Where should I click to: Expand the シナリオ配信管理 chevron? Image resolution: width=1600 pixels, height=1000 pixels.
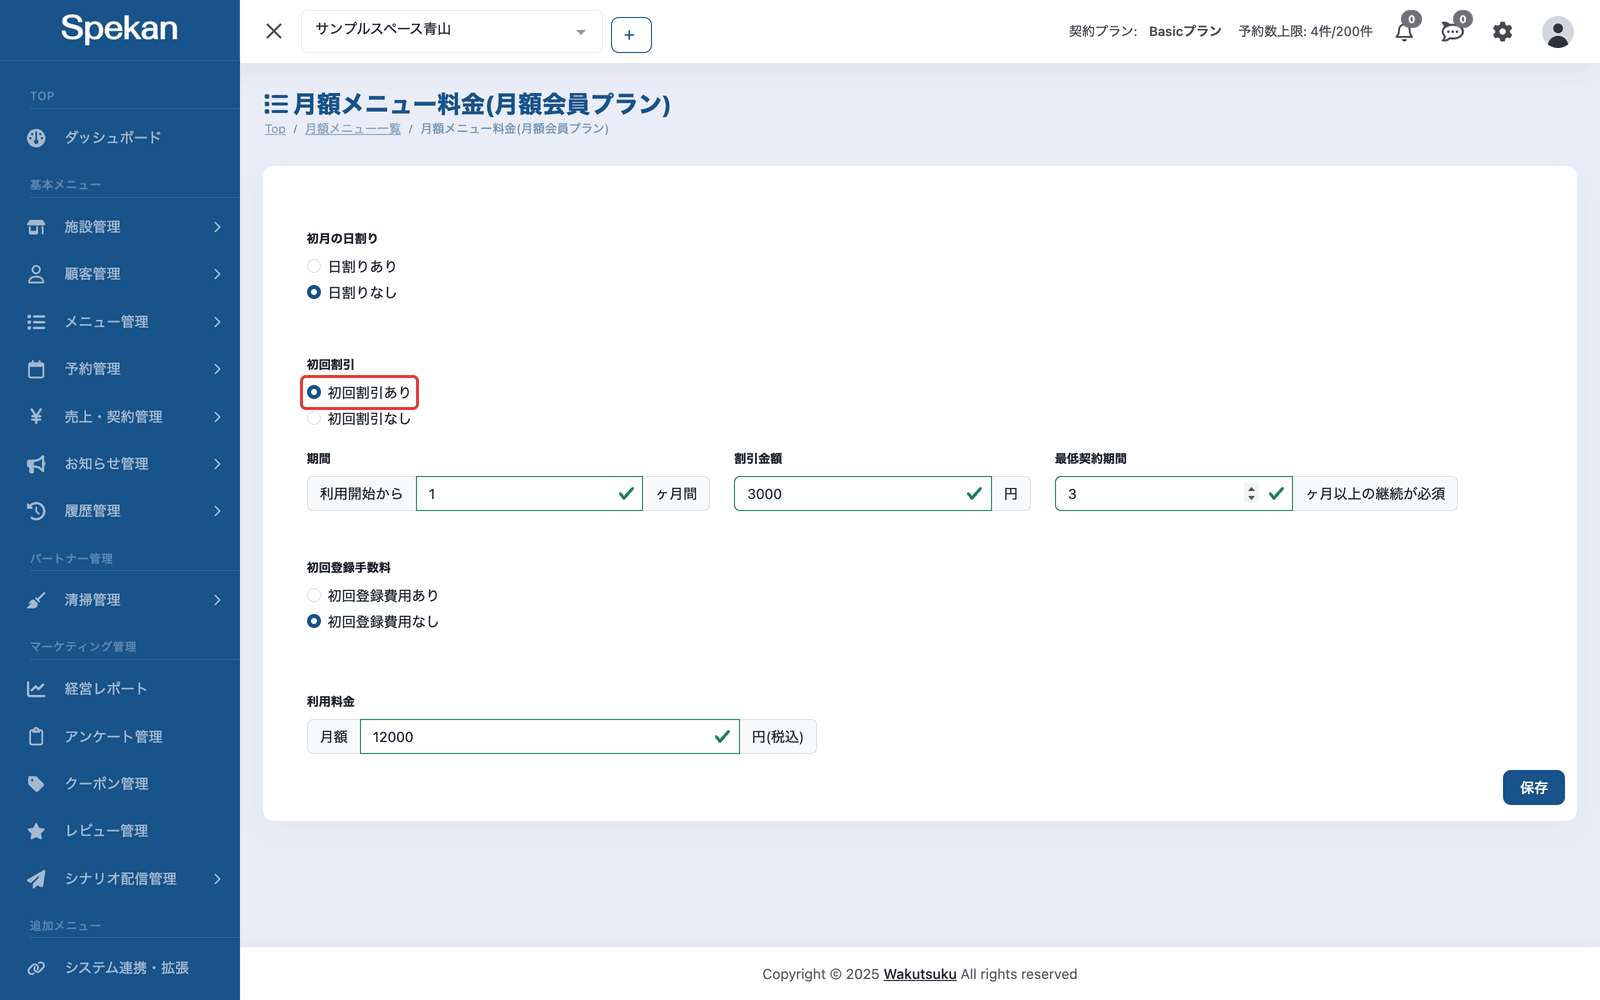click(x=217, y=879)
